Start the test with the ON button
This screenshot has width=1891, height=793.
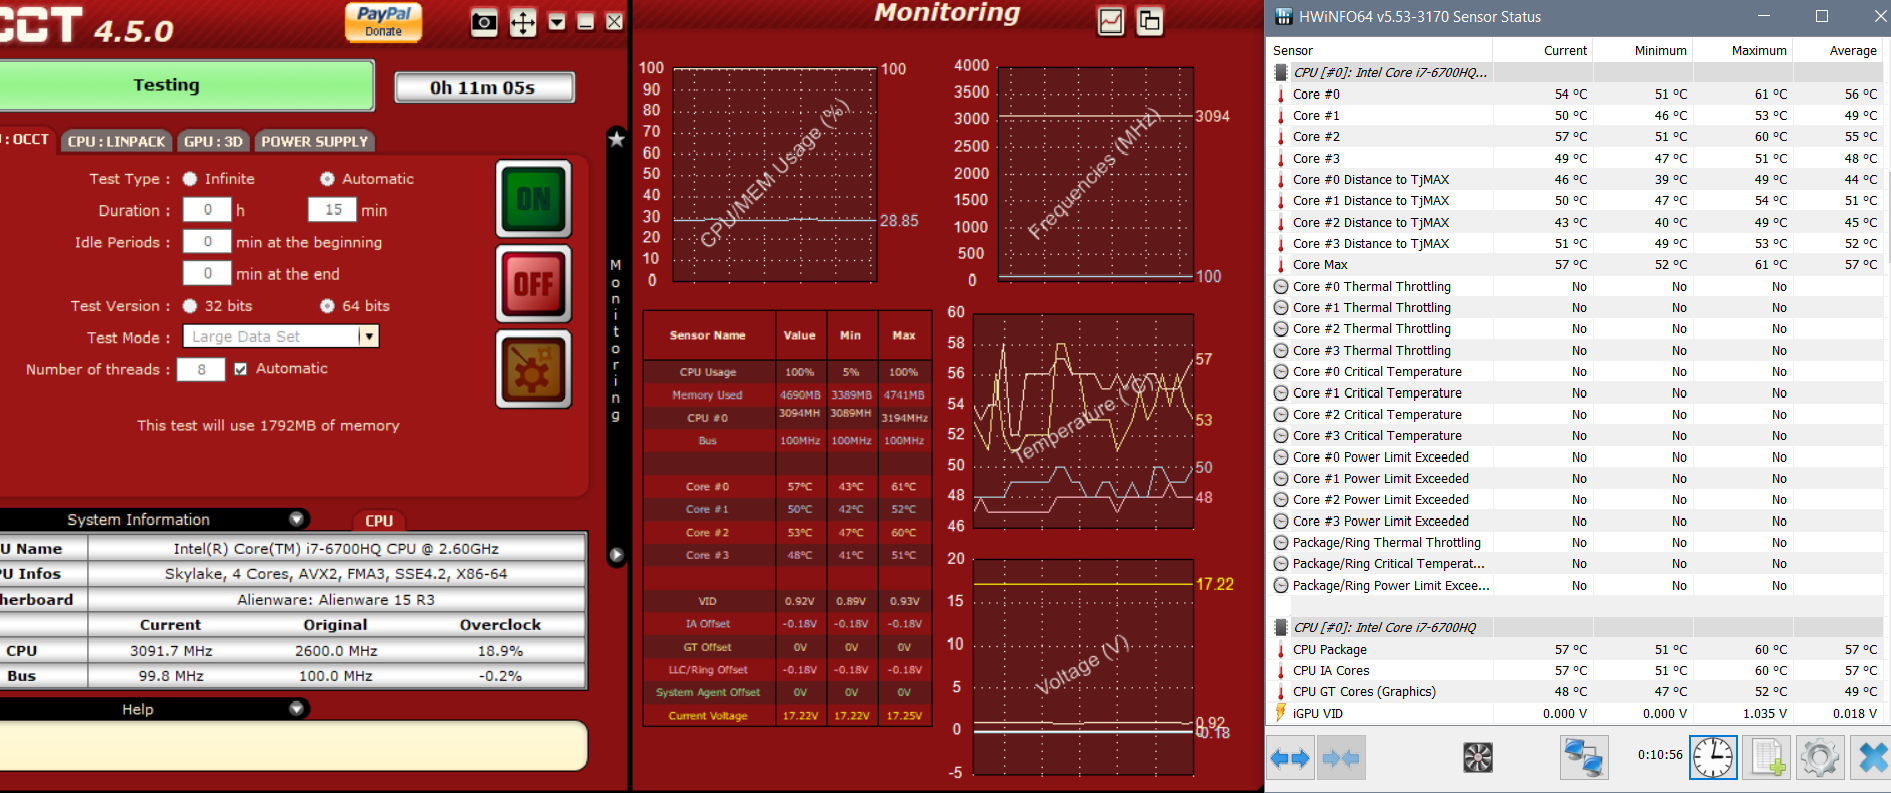[x=534, y=199]
